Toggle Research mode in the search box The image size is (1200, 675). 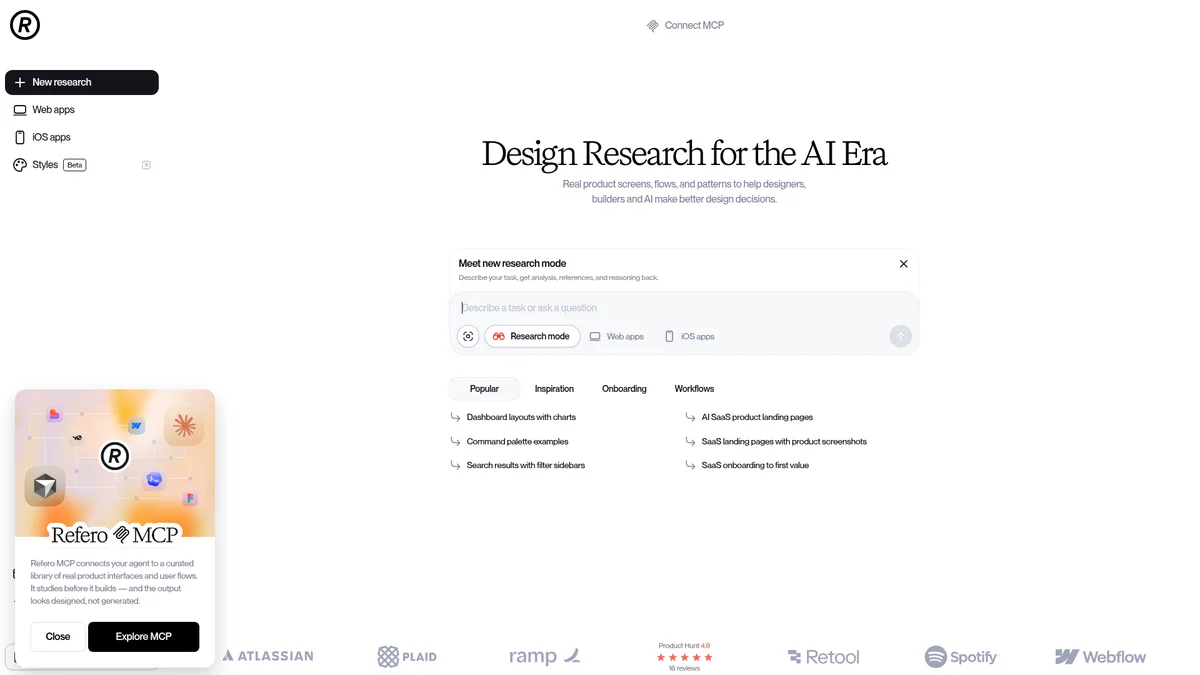click(x=532, y=336)
